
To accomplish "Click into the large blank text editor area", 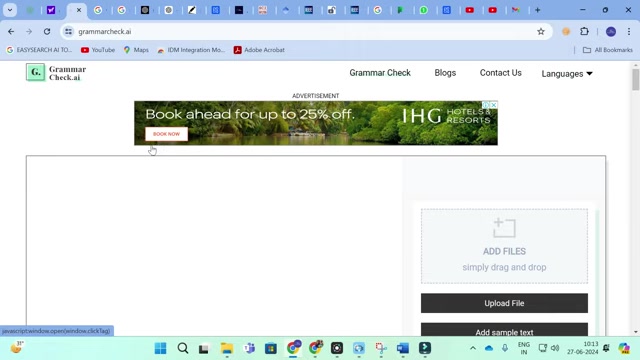I will point(214,245).
